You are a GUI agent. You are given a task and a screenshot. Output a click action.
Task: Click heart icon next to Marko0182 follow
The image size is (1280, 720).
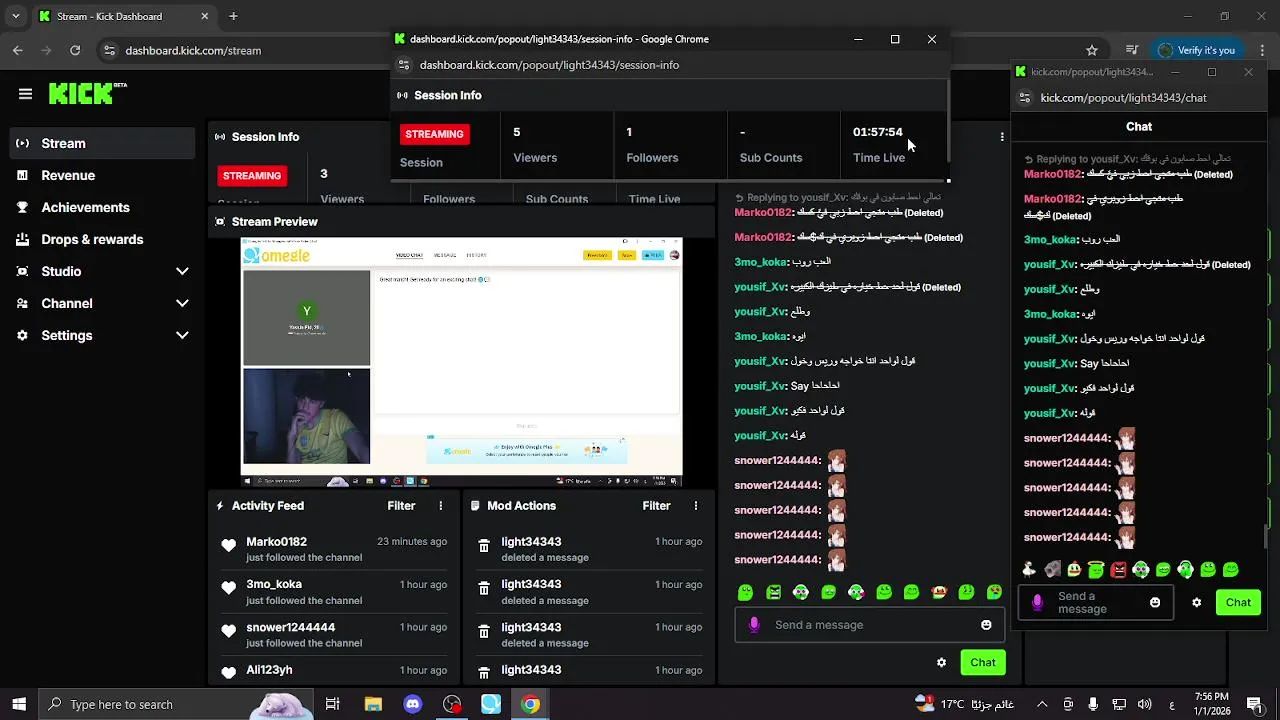coord(229,546)
